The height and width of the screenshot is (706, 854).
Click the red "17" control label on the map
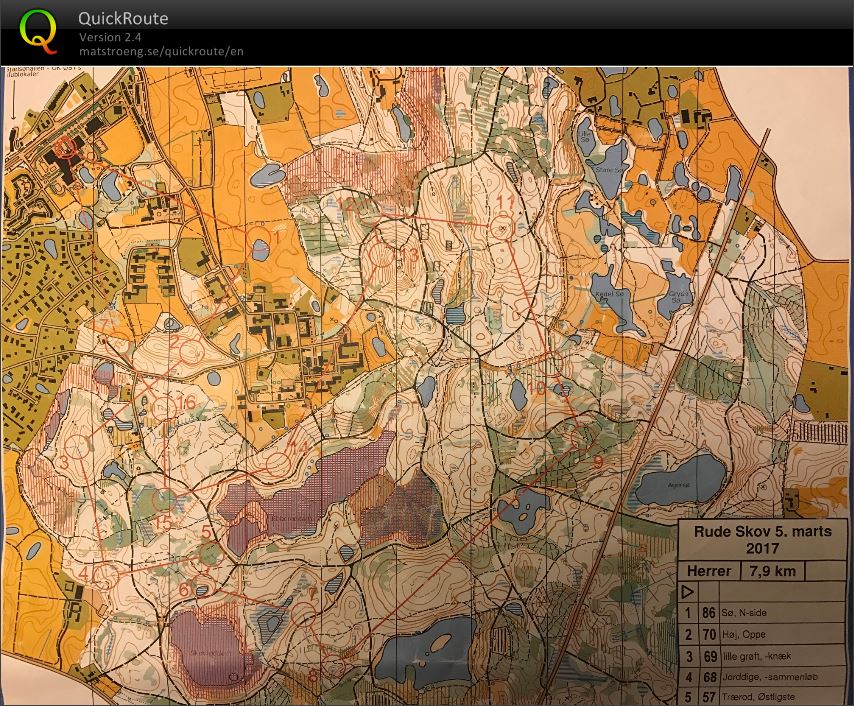click(102, 325)
